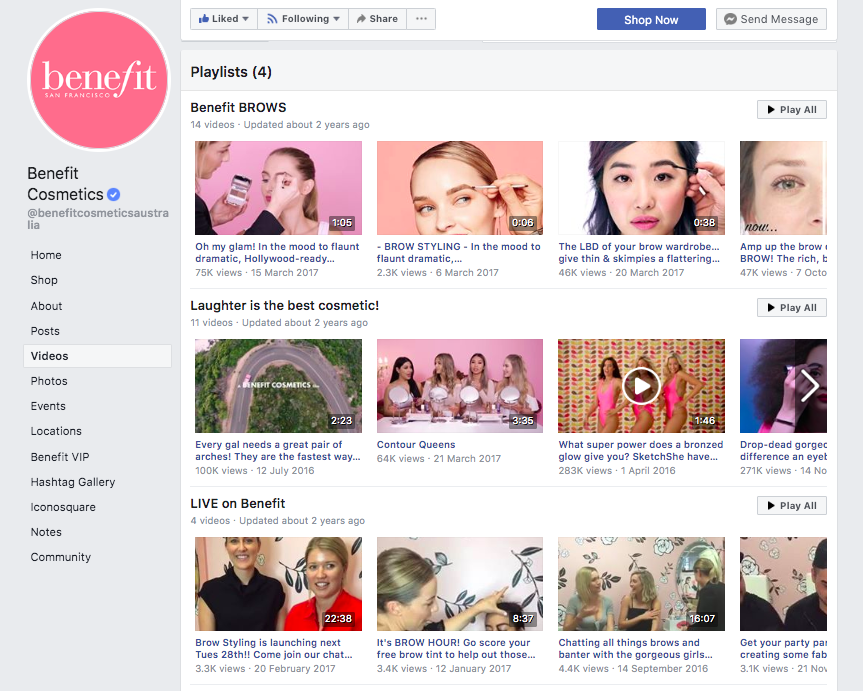Click the 'Contour Queens' title link
The height and width of the screenshot is (691, 863).
click(416, 444)
